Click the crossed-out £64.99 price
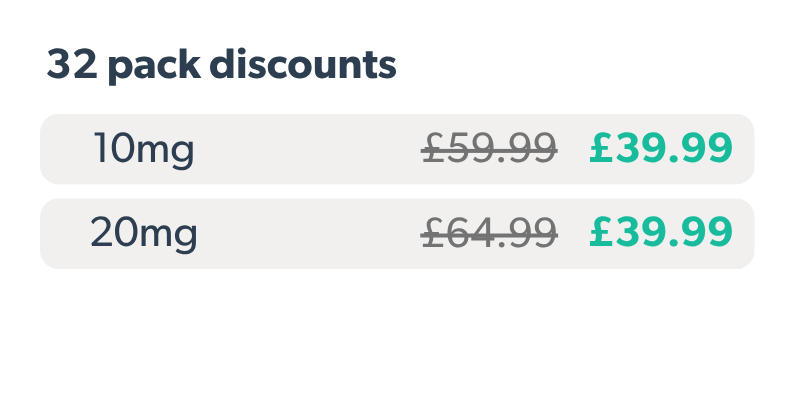The height and width of the screenshot is (400, 800). click(x=489, y=234)
